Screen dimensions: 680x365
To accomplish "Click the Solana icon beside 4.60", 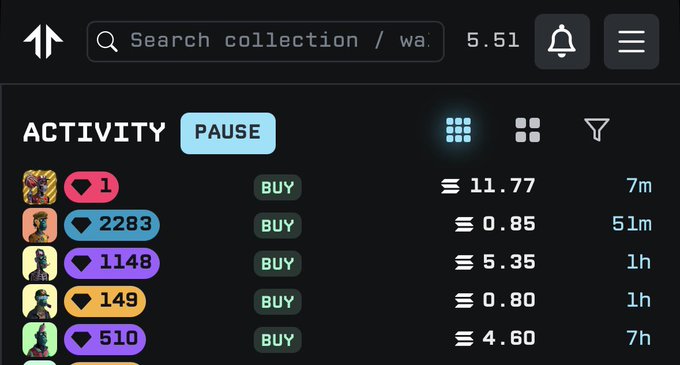I will pos(464,339).
